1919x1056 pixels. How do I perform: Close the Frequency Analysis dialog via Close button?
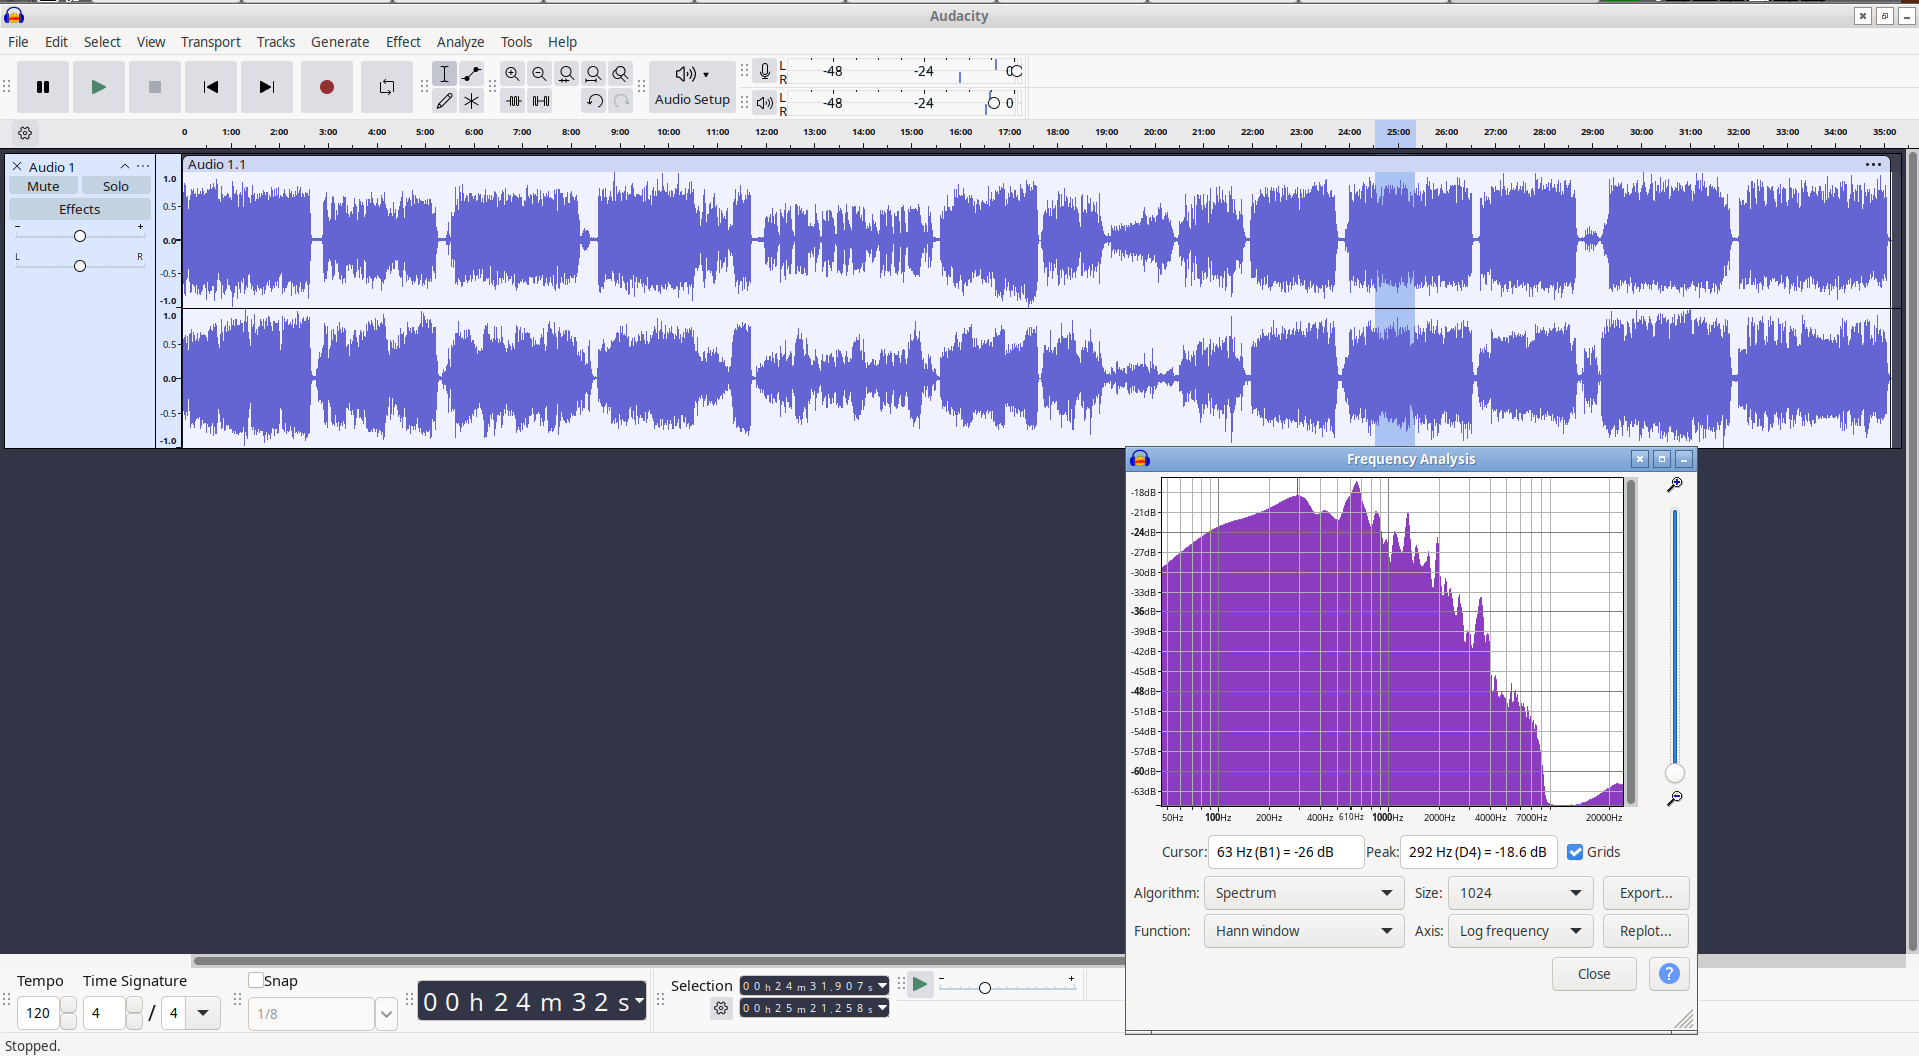(1594, 974)
